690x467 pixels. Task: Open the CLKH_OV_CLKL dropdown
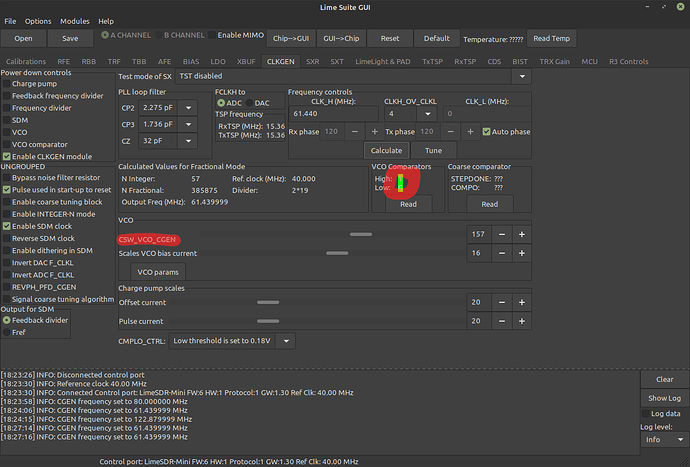[x=427, y=114]
